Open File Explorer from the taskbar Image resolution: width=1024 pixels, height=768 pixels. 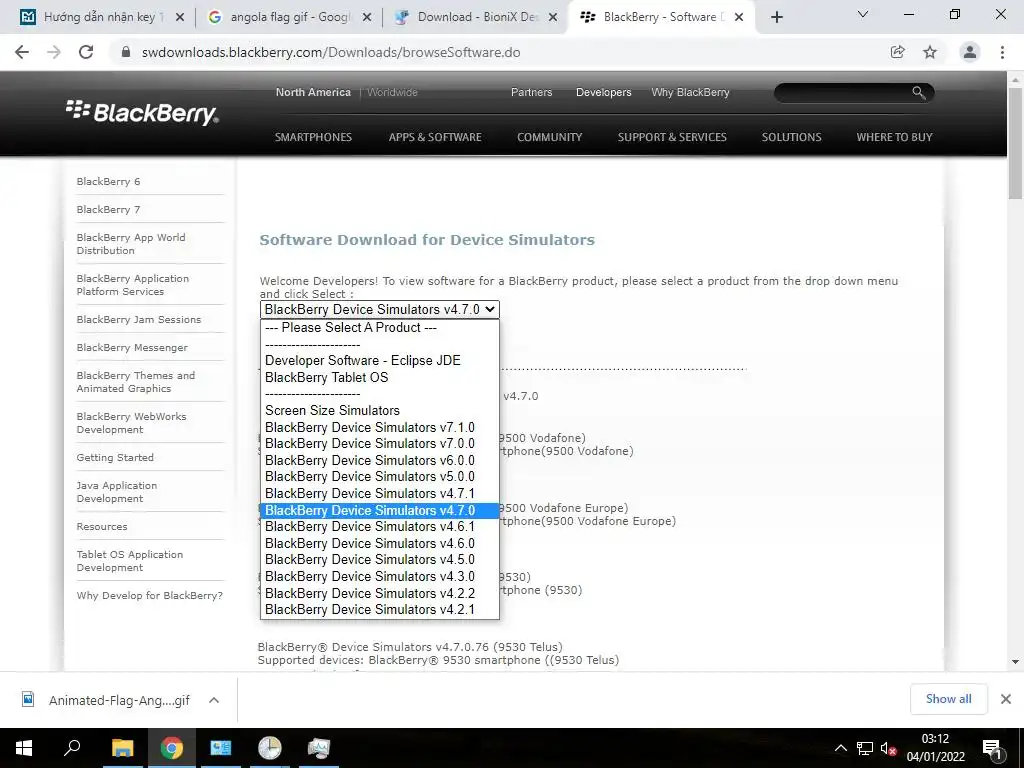(x=122, y=748)
